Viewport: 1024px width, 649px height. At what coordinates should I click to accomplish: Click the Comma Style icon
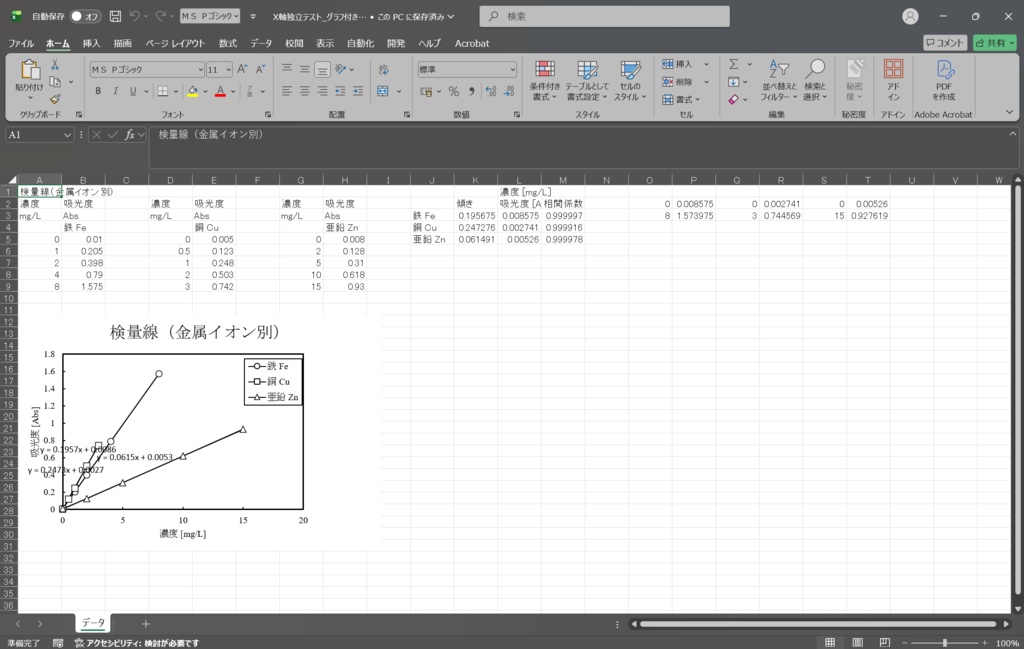tap(472, 91)
